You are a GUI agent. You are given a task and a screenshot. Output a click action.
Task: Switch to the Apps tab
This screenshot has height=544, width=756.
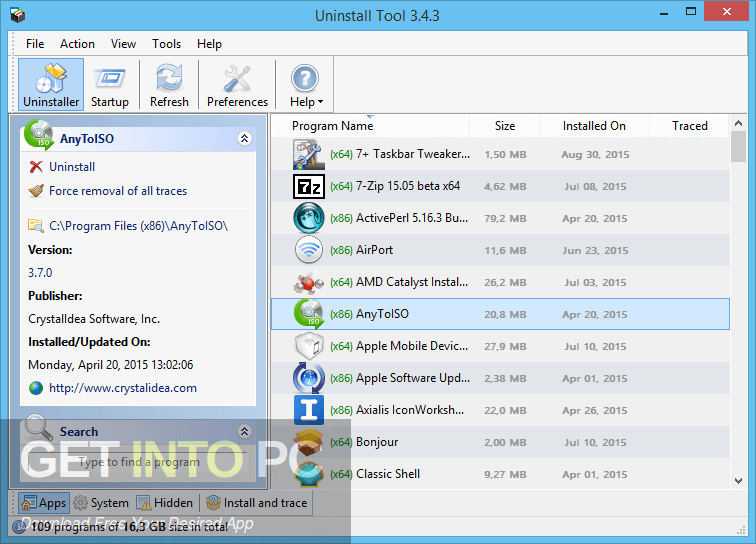click(x=44, y=503)
